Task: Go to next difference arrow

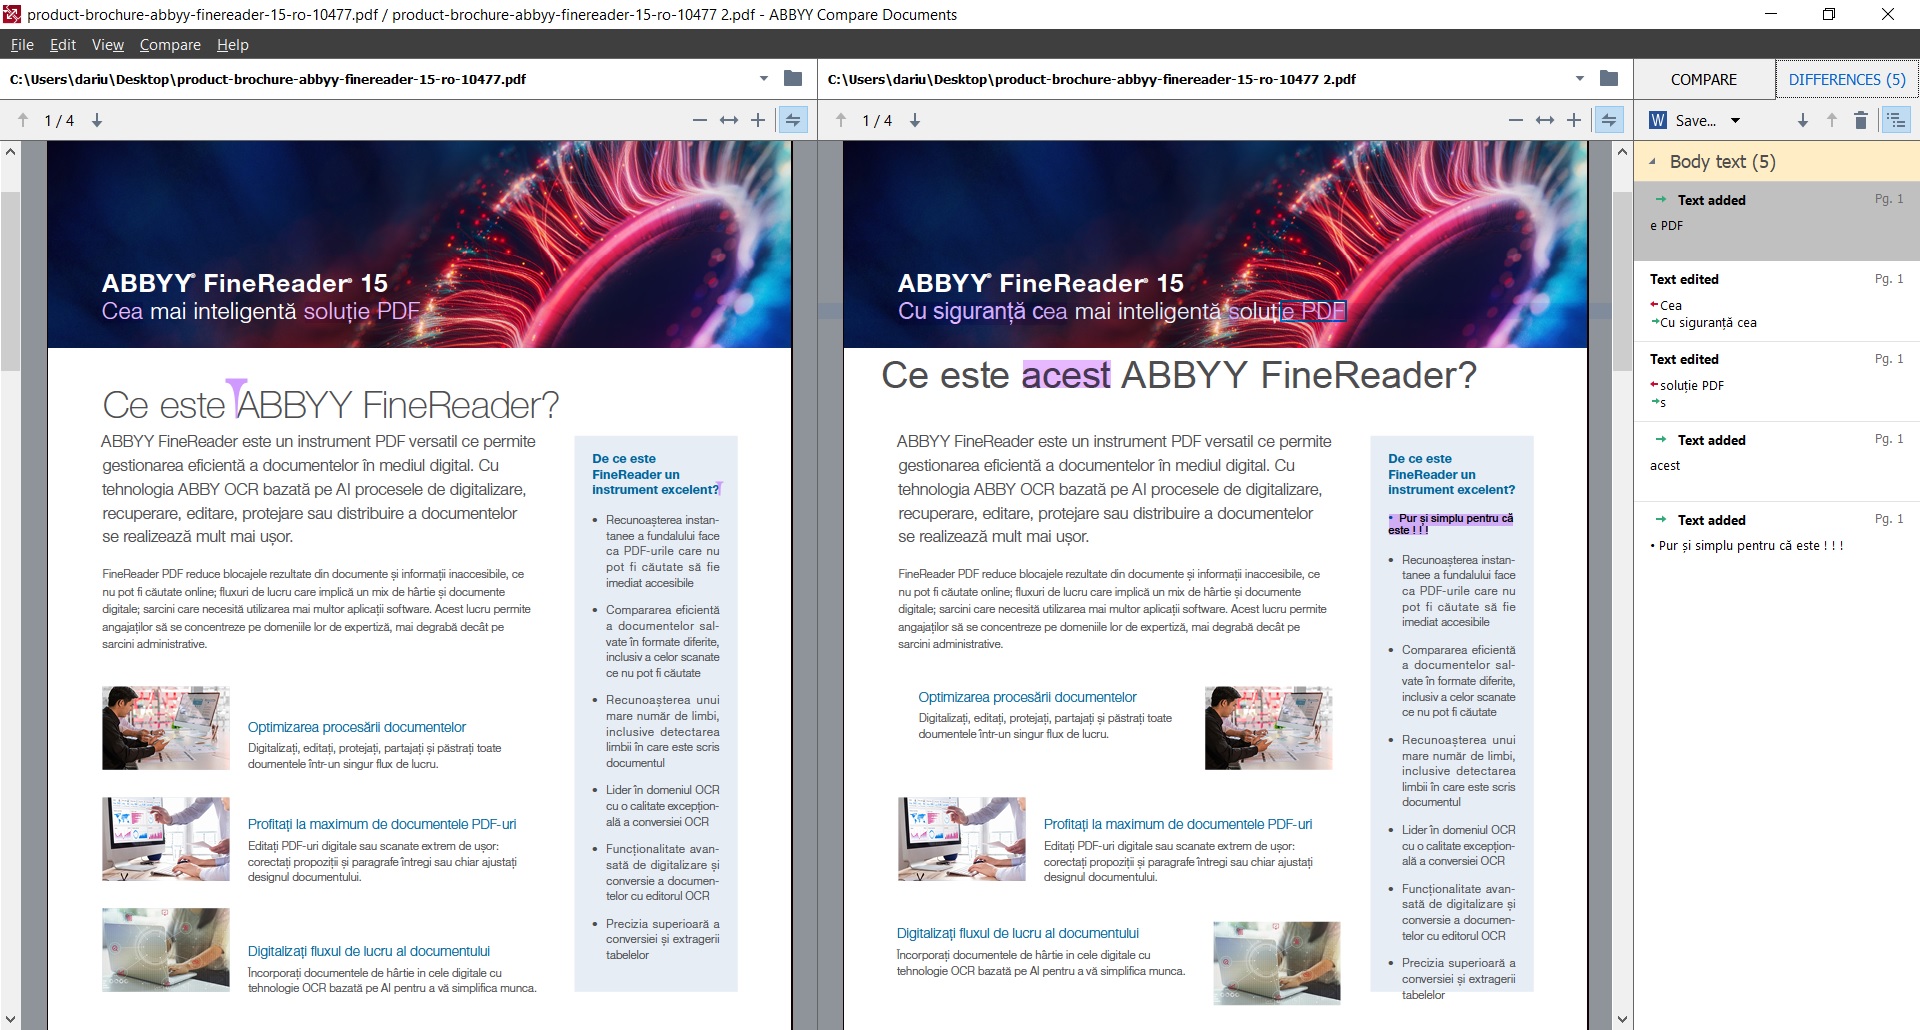Action: coord(1803,120)
